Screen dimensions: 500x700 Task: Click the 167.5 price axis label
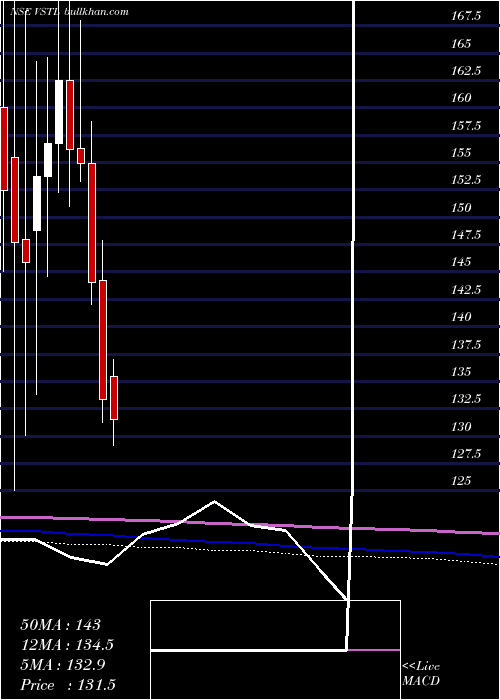[x=466, y=17]
